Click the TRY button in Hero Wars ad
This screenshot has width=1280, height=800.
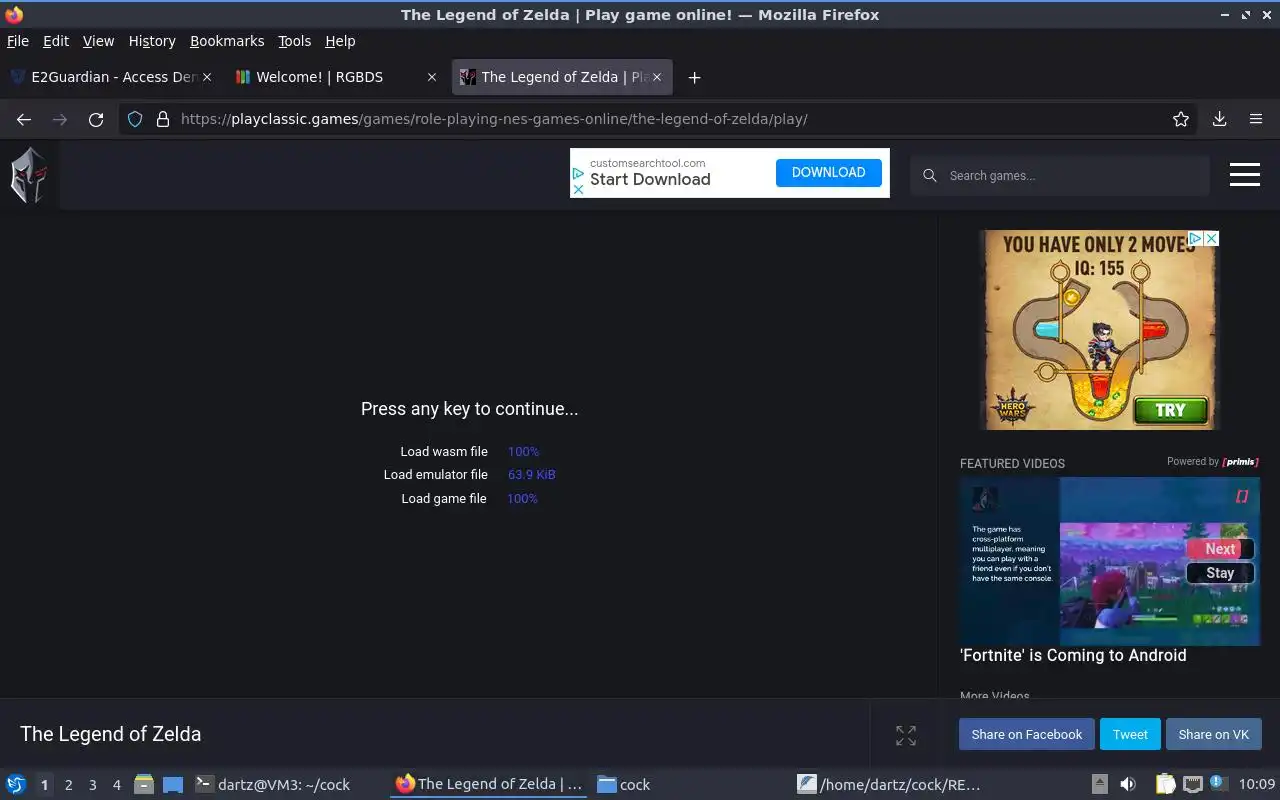[x=1170, y=410]
